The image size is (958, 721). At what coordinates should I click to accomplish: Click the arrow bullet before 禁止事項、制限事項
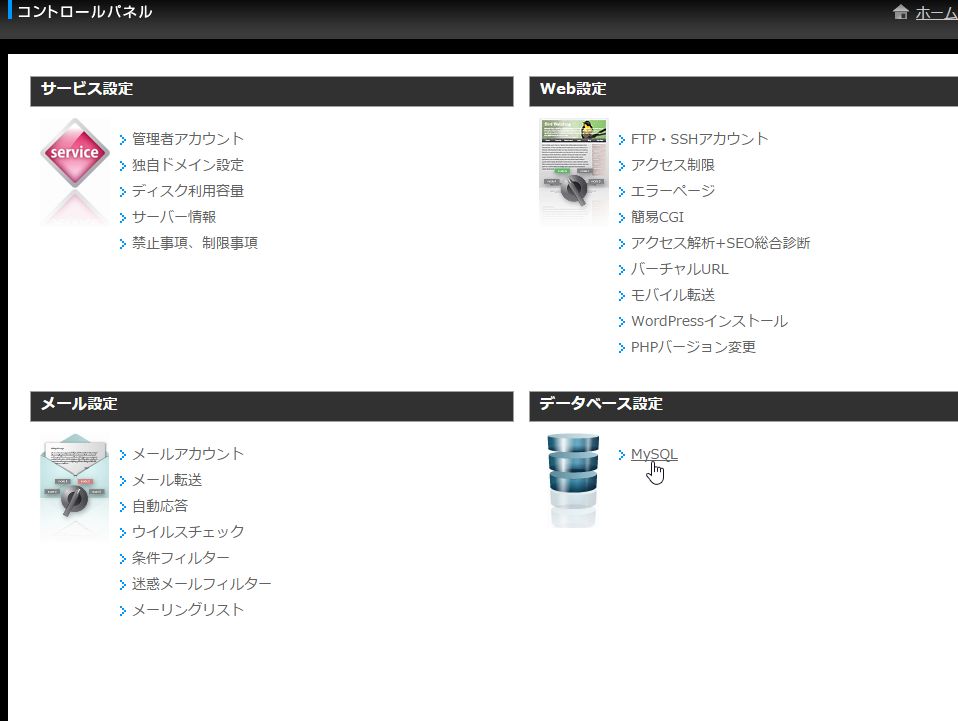tap(123, 244)
